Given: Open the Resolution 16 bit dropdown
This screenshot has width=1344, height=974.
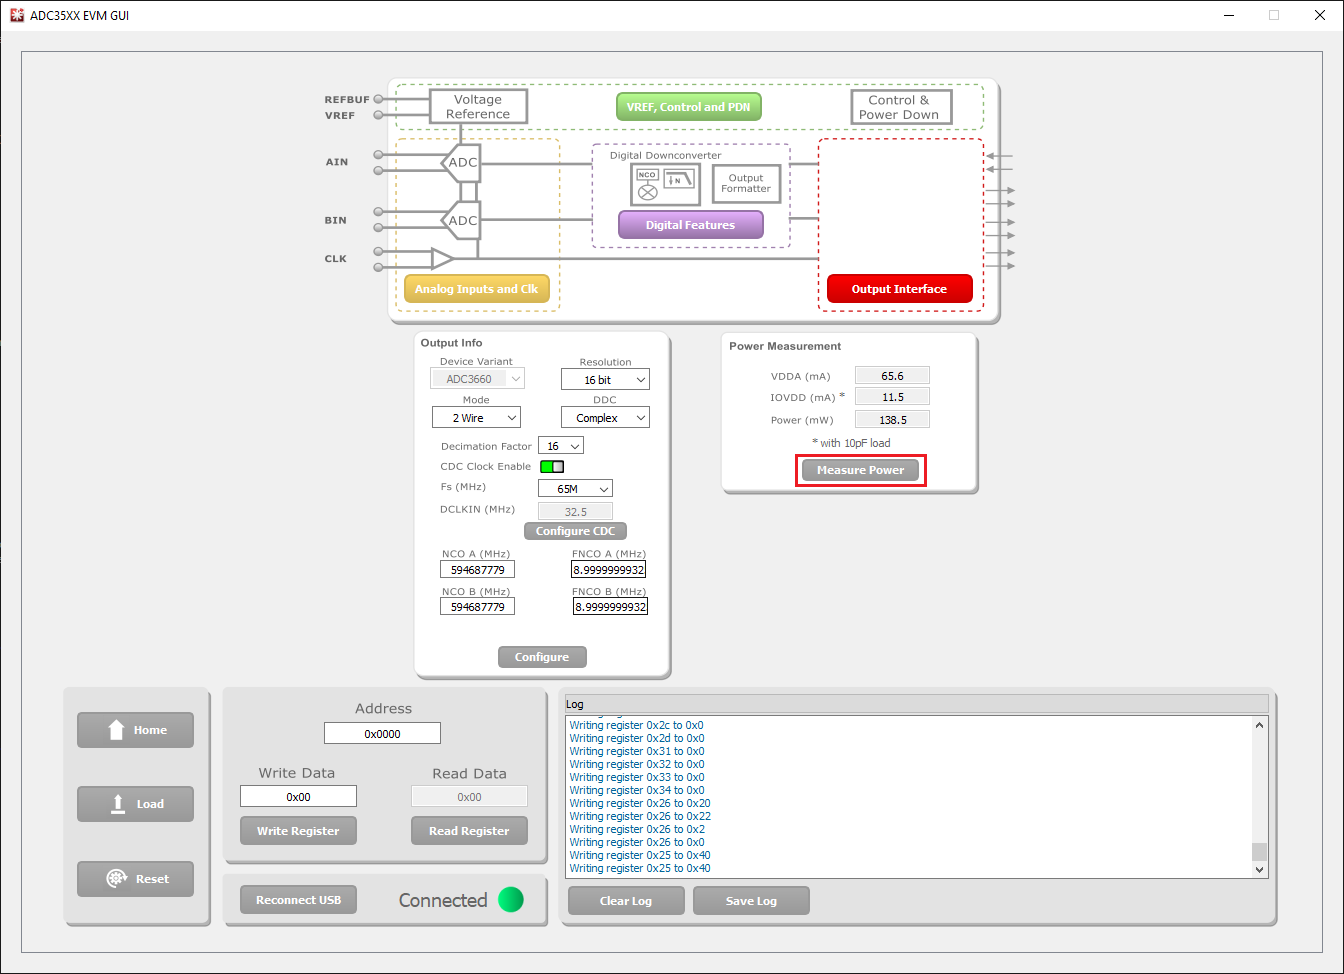Looking at the screenshot, I should 605,380.
